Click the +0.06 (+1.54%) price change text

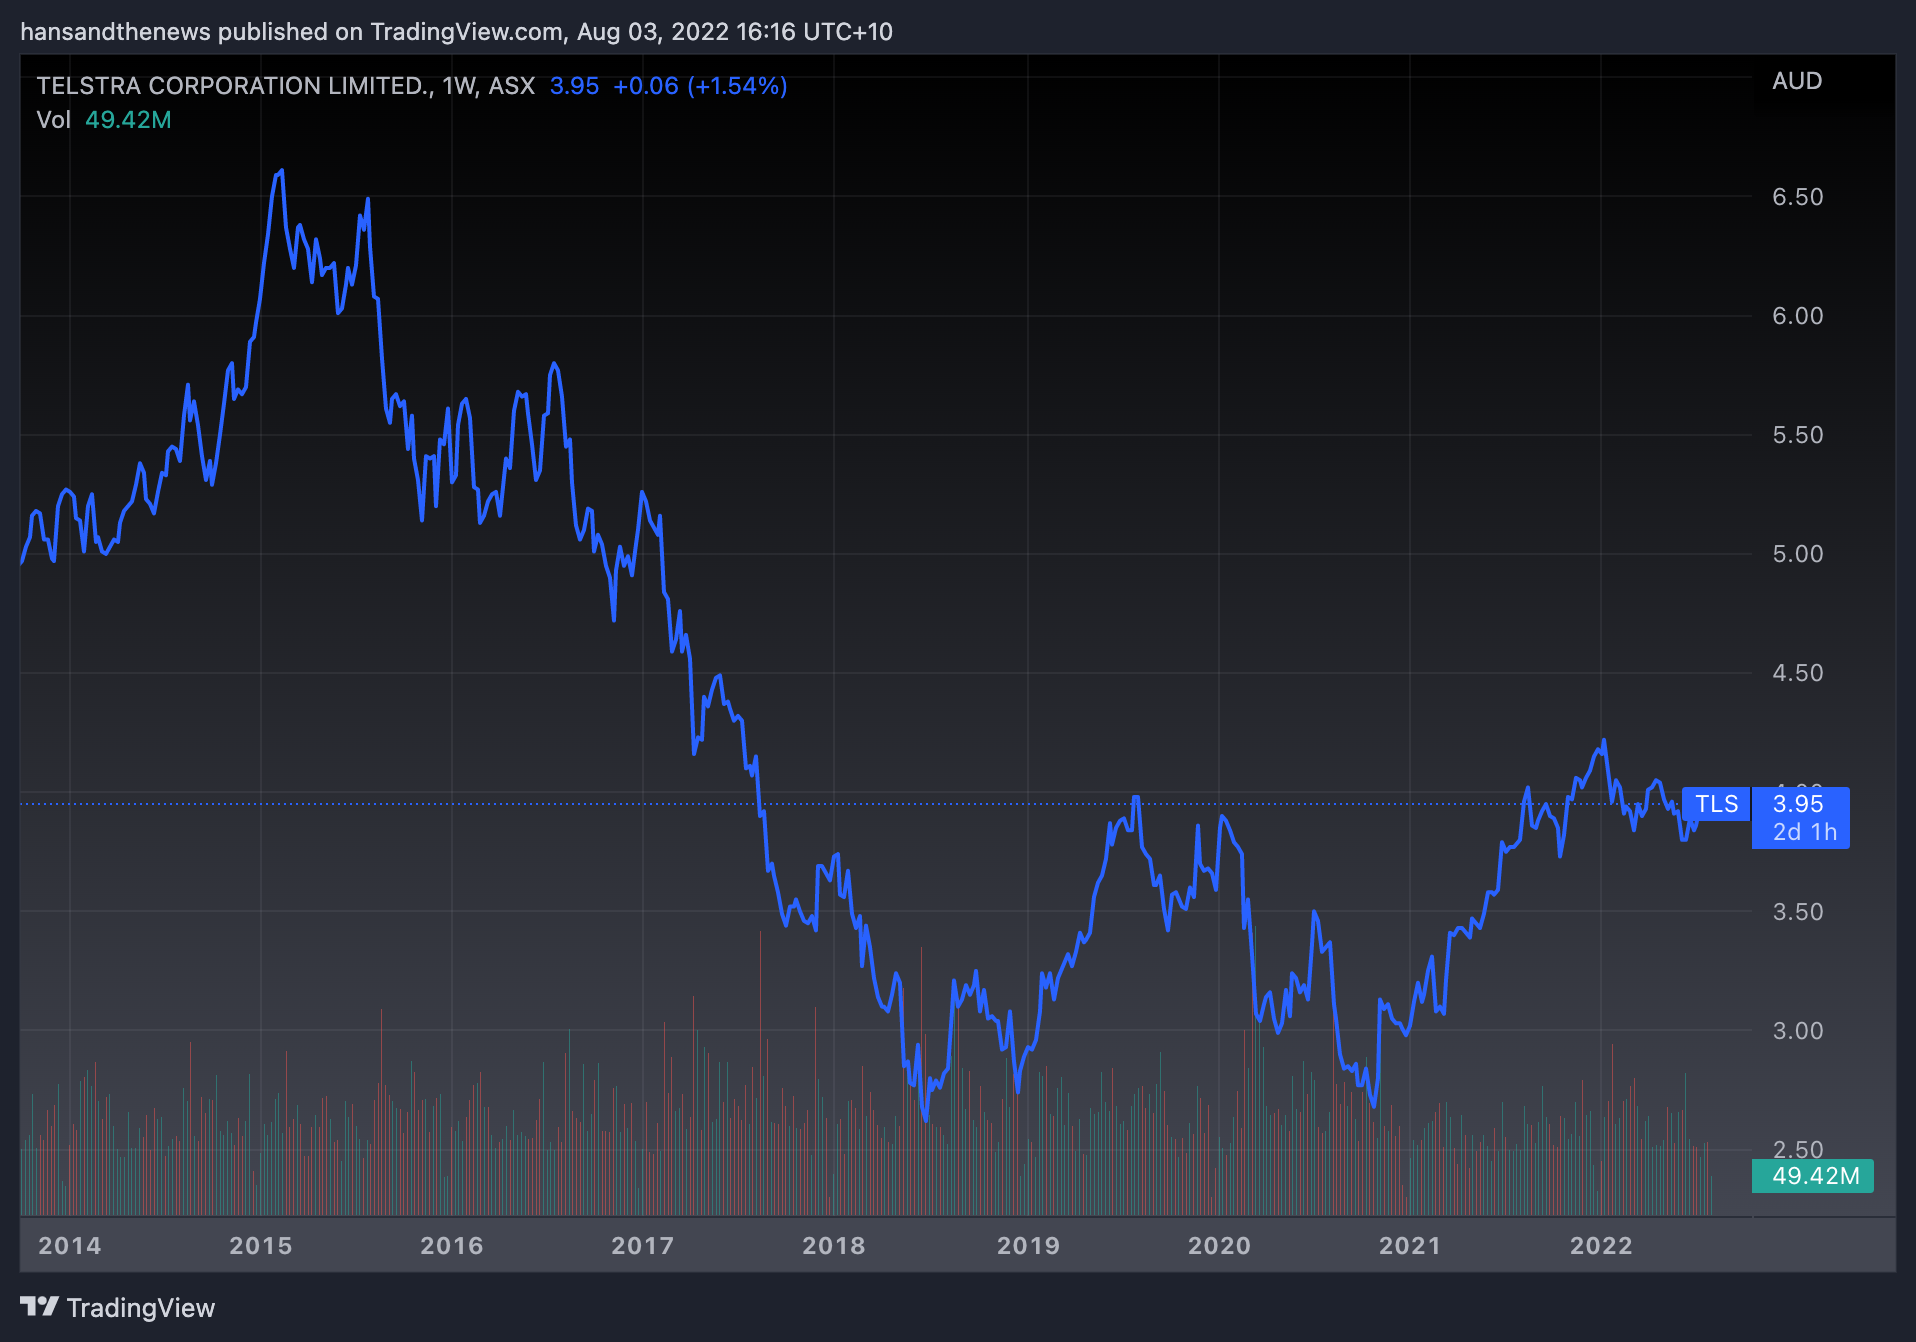point(699,86)
